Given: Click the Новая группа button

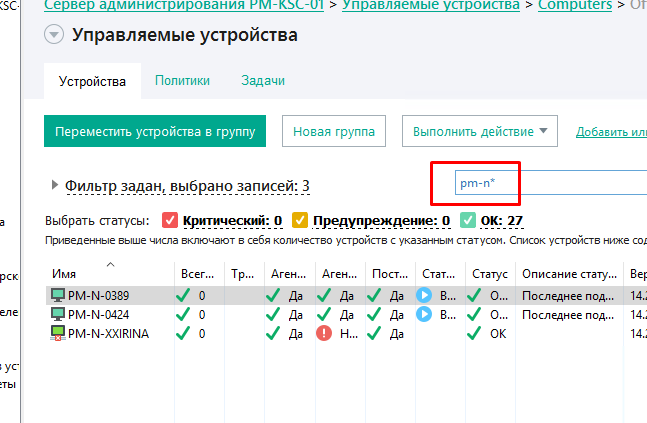Looking at the screenshot, I should click(x=333, y=131).
